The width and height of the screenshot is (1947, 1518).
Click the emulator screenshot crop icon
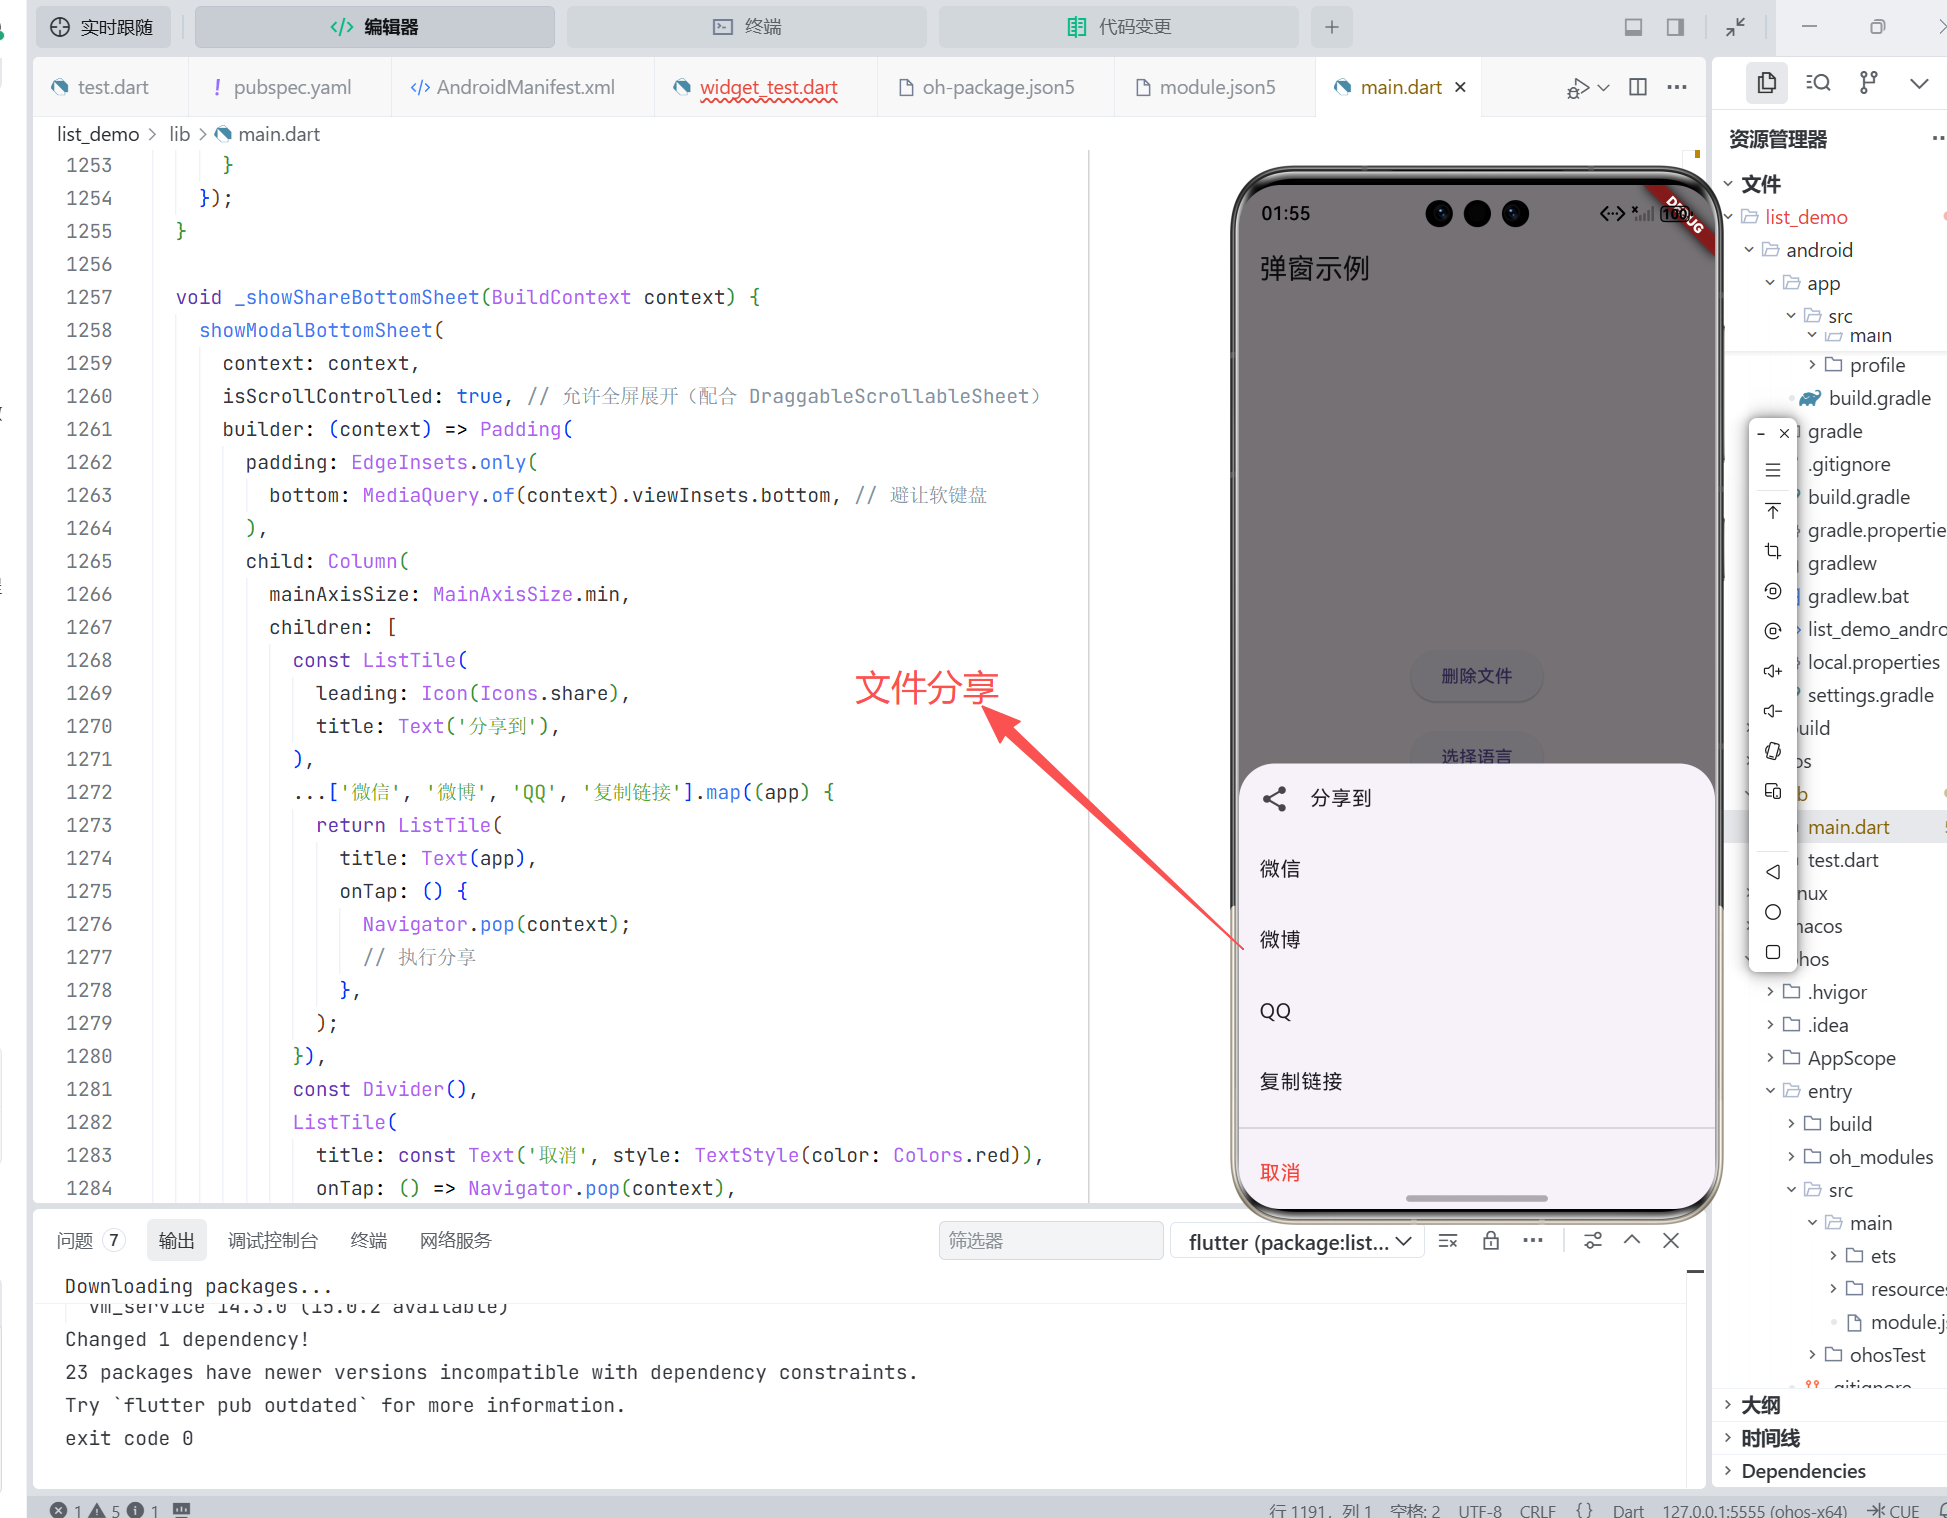coord(1772,551)
